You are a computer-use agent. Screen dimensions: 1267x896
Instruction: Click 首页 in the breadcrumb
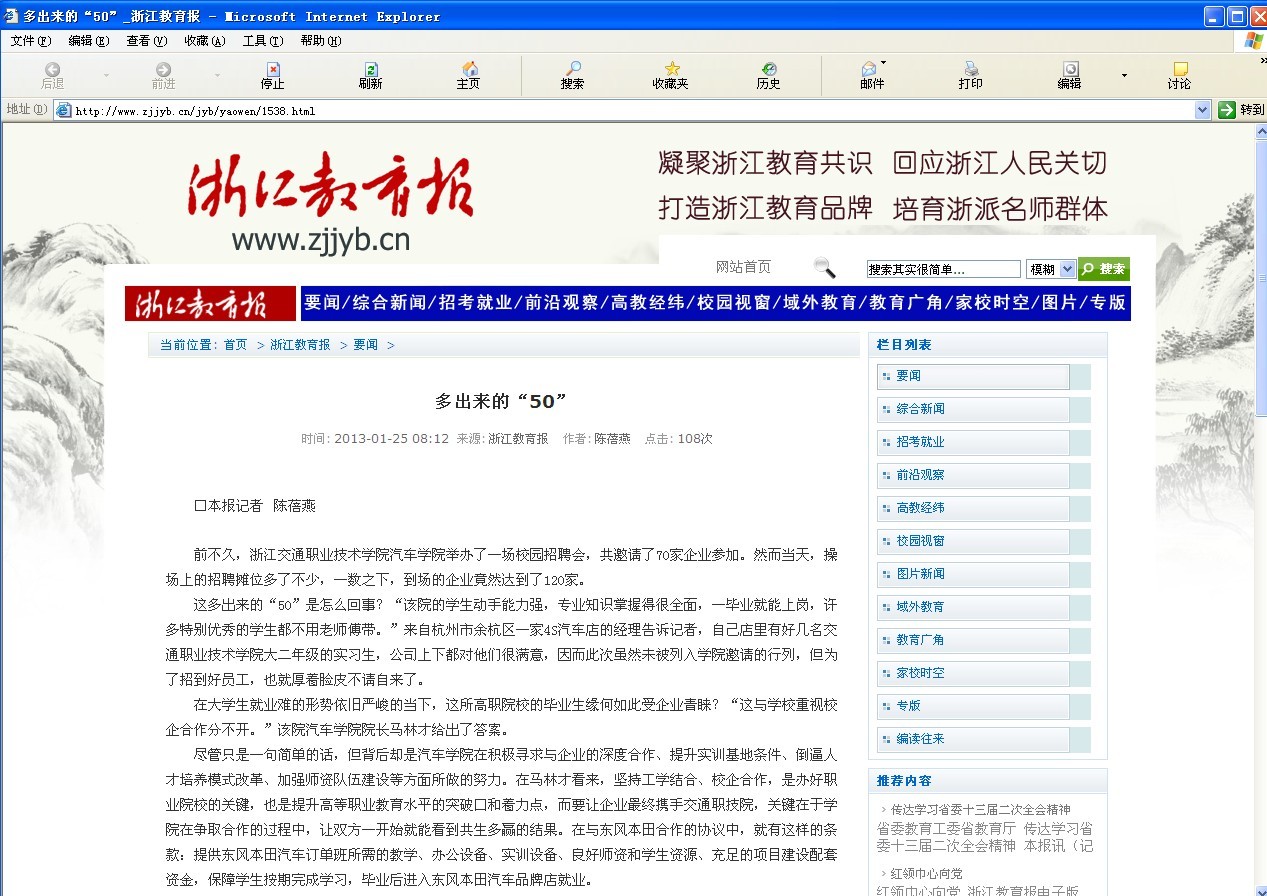(235, 345)
